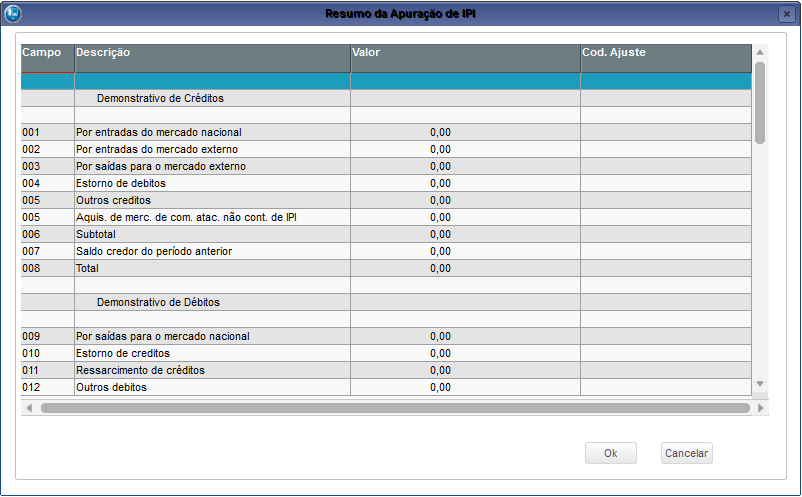Click the Descrição column header
The image size is (802, 497).
pyautogui.click(x=213, y=58)
